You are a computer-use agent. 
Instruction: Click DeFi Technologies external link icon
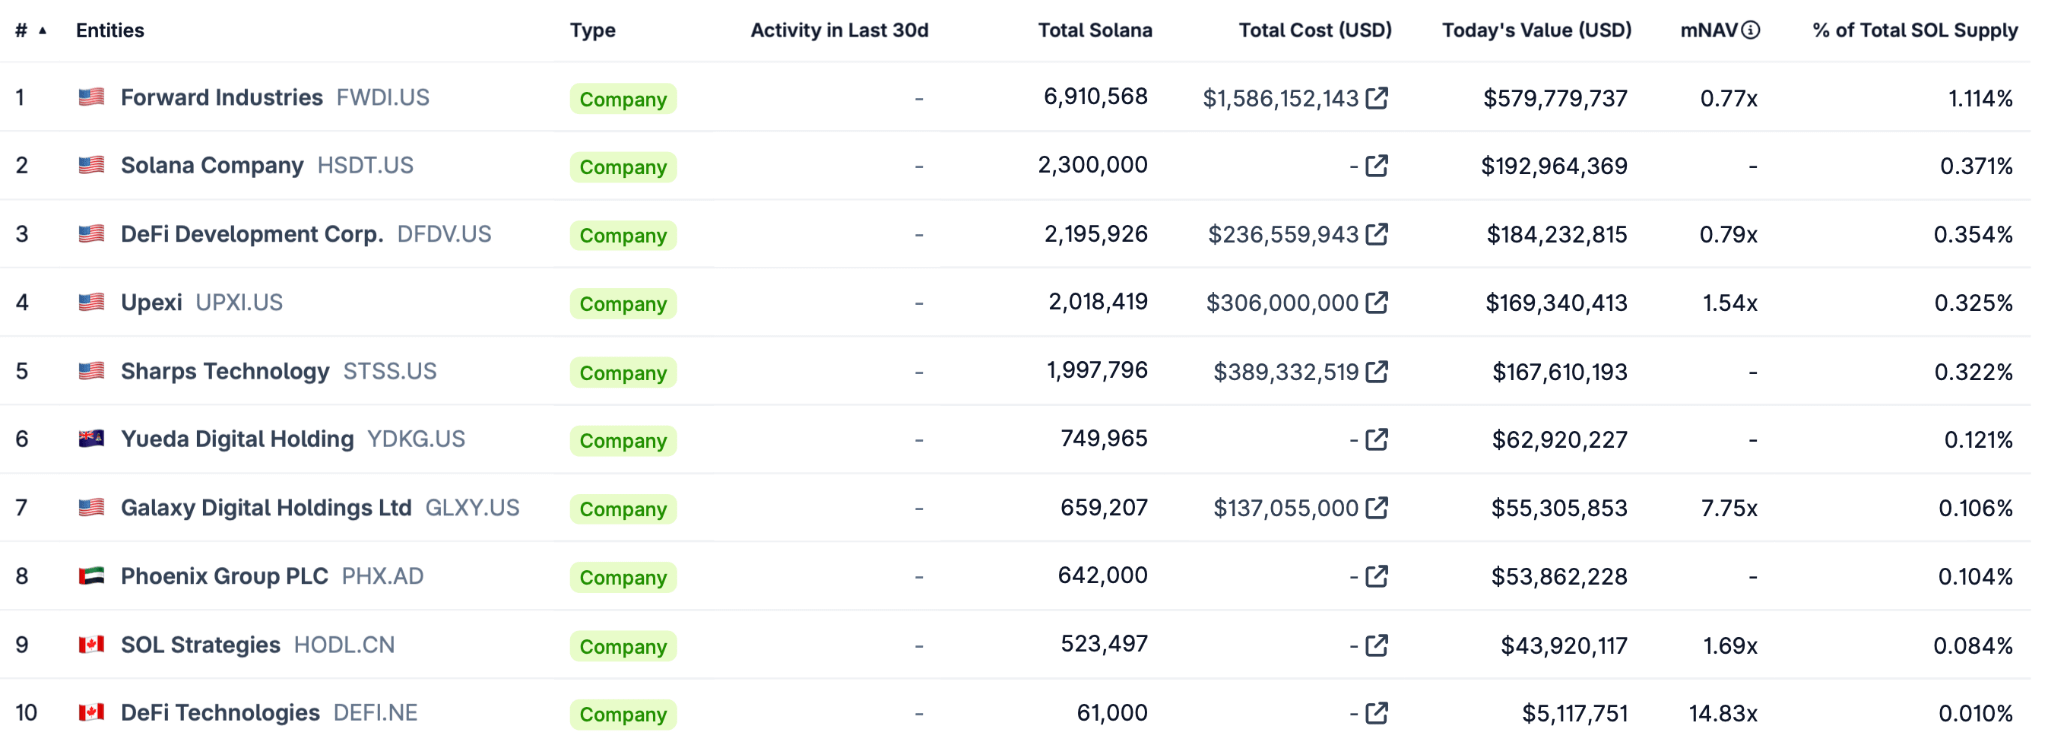pos(1377,713)
